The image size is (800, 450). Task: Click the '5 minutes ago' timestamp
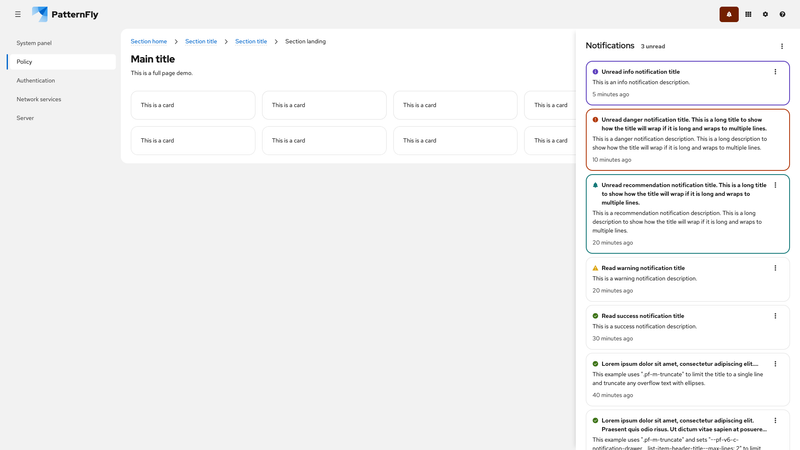[x=611, y=94]
